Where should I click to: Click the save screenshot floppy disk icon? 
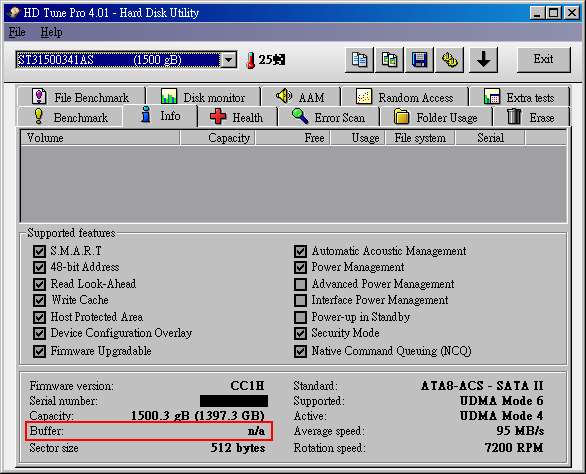click(x=419, y=60)
